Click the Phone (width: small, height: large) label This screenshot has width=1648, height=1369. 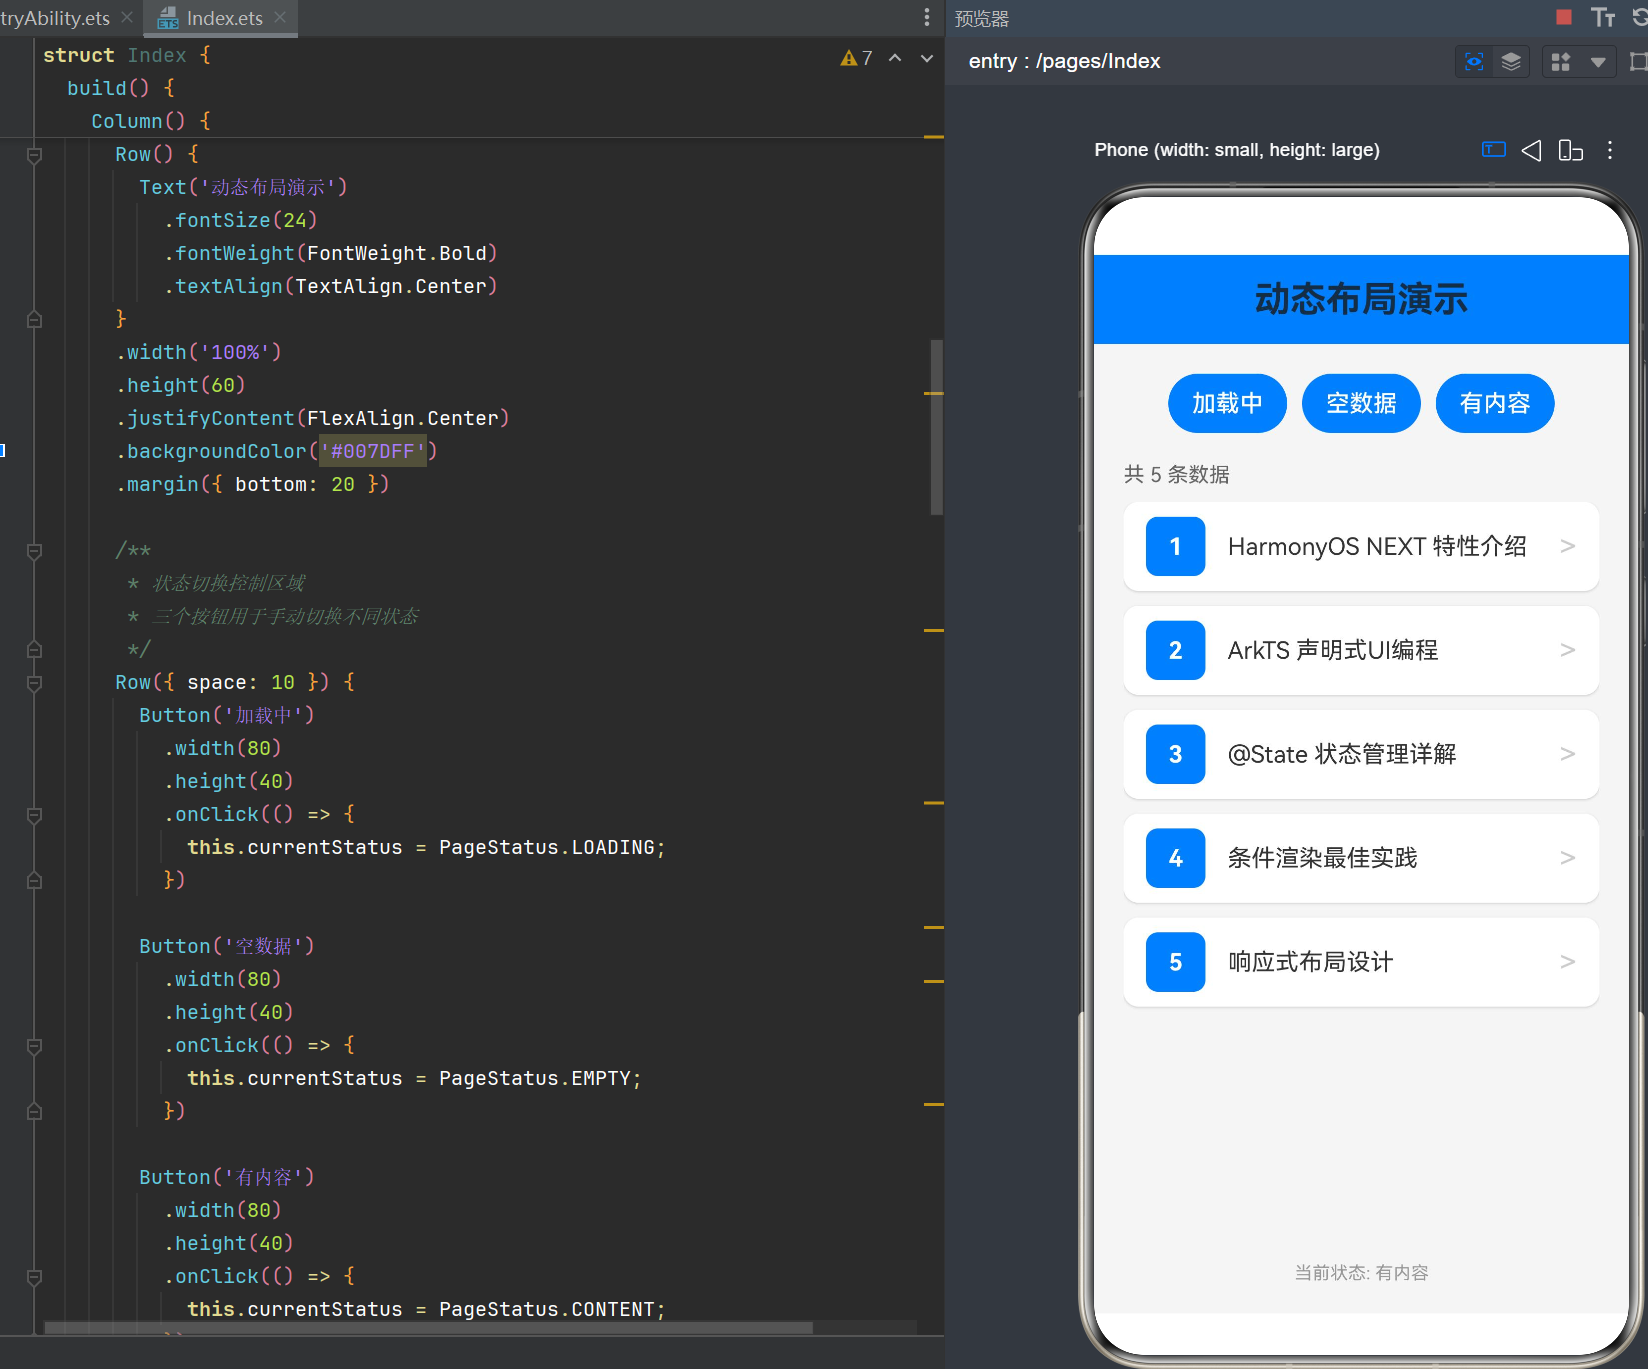1237,150
